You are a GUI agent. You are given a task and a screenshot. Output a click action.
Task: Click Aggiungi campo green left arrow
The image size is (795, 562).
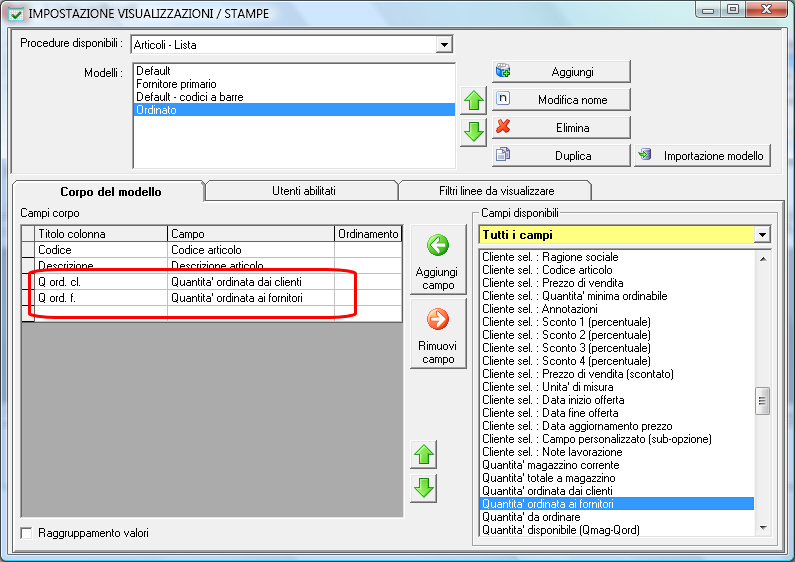(x=438, y=260)
